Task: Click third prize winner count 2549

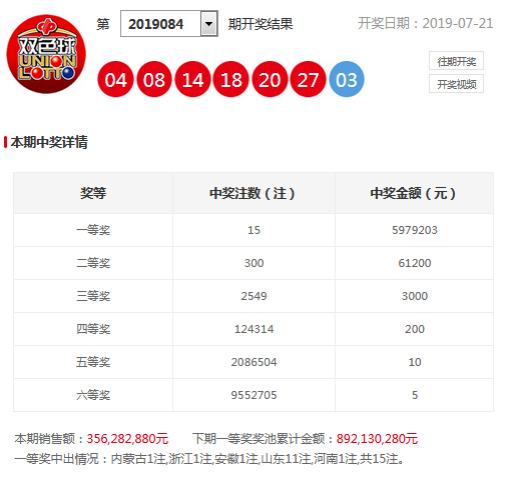Action: coord(254,296)
